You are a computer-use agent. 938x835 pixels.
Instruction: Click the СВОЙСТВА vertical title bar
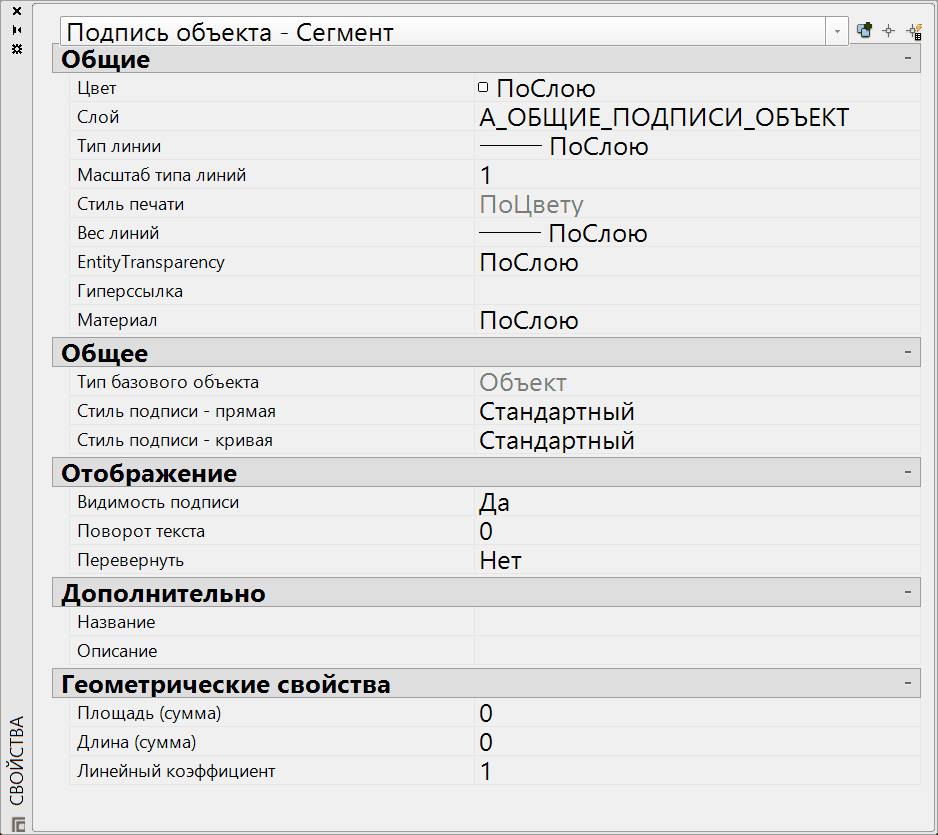pyautogui.click(x=17, y=760)
